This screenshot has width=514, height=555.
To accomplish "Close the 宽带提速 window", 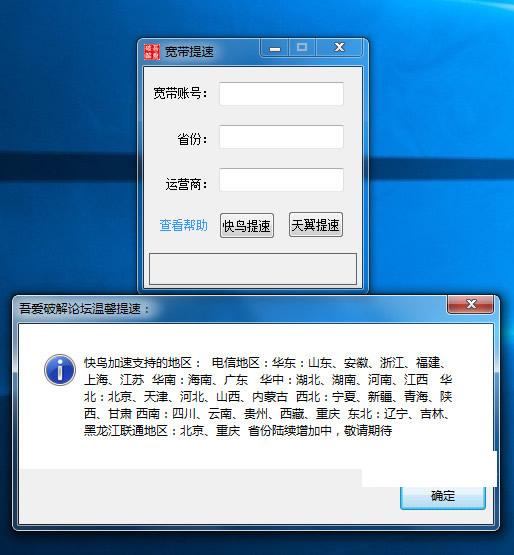I will coord(339,47).
